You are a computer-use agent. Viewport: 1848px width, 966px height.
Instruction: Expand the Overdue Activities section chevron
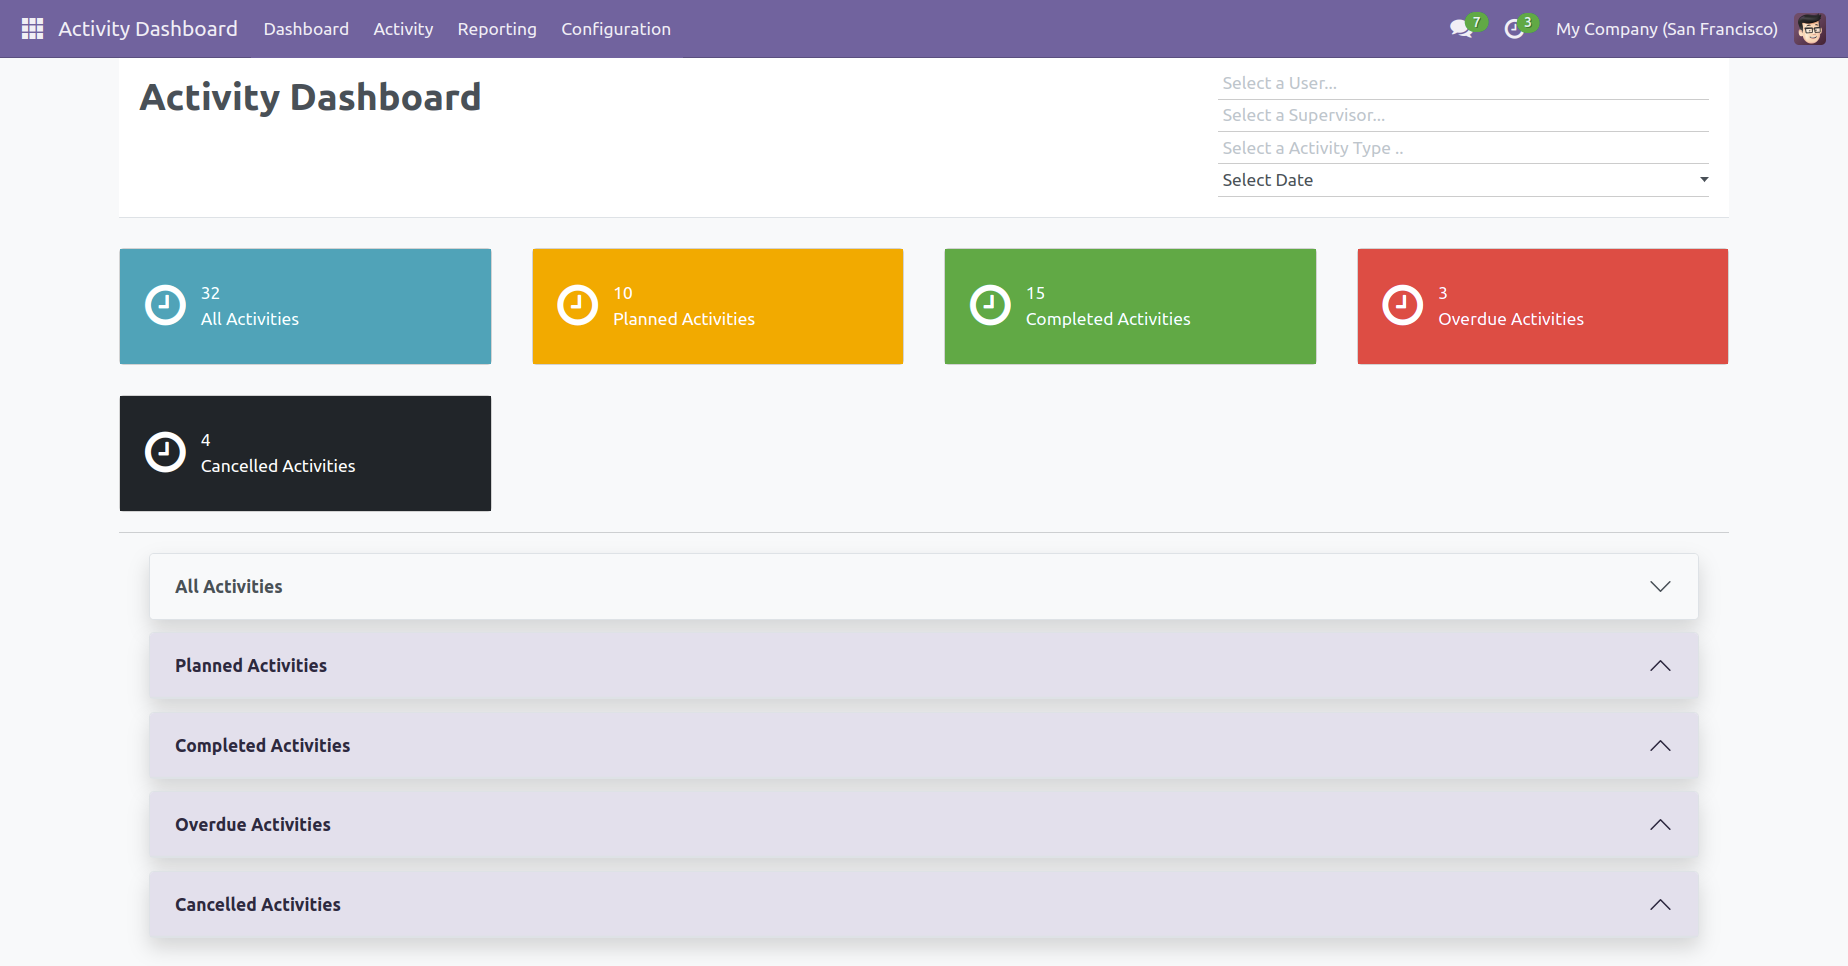point(1660,825)
